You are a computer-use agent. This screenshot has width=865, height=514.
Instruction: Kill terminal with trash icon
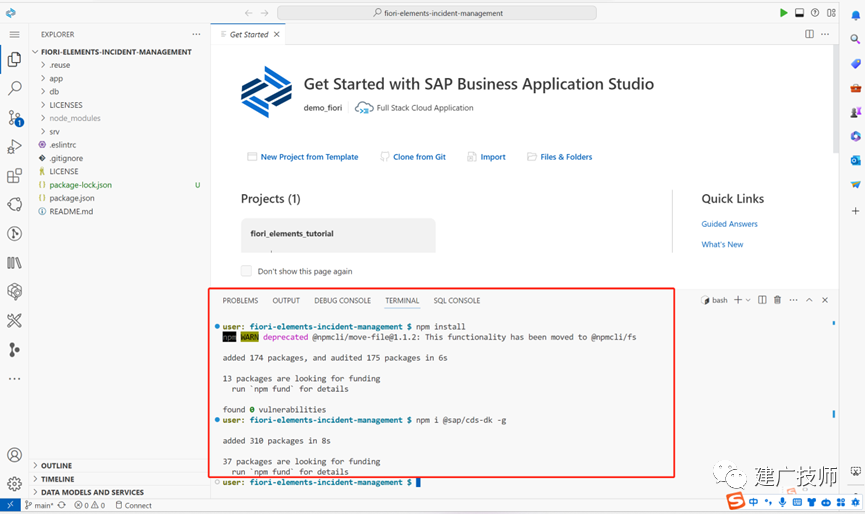click(777, 300)
